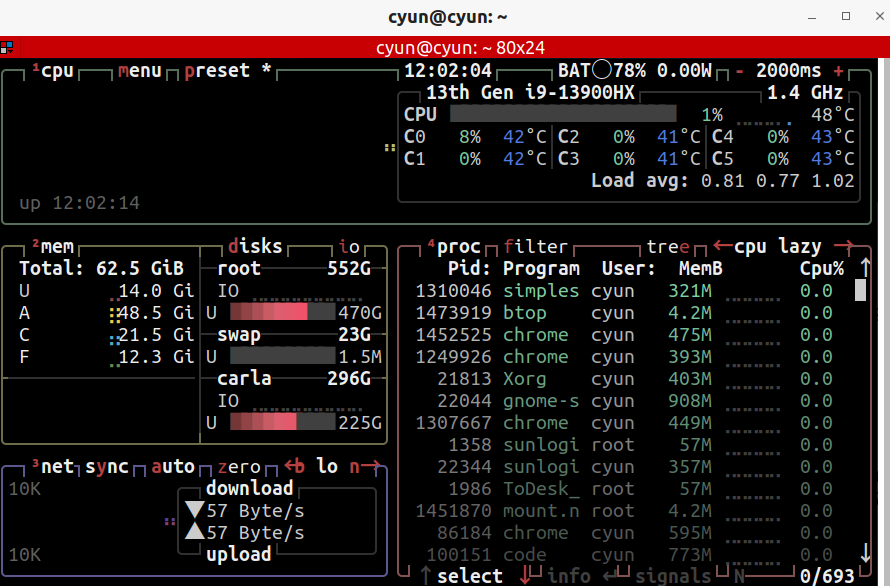Click the clock showing 12:02:04

tap(447, 70)
